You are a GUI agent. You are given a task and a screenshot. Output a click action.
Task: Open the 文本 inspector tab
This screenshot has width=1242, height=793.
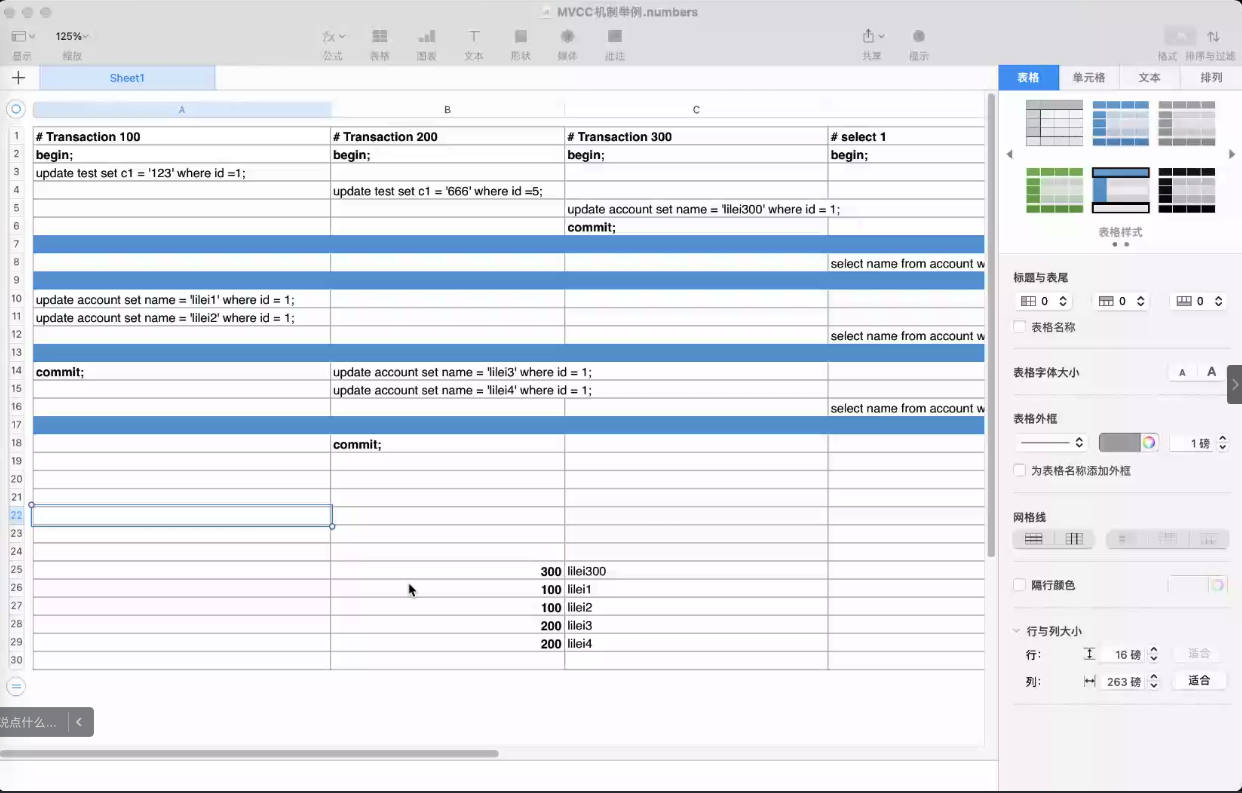point(1150,77)
